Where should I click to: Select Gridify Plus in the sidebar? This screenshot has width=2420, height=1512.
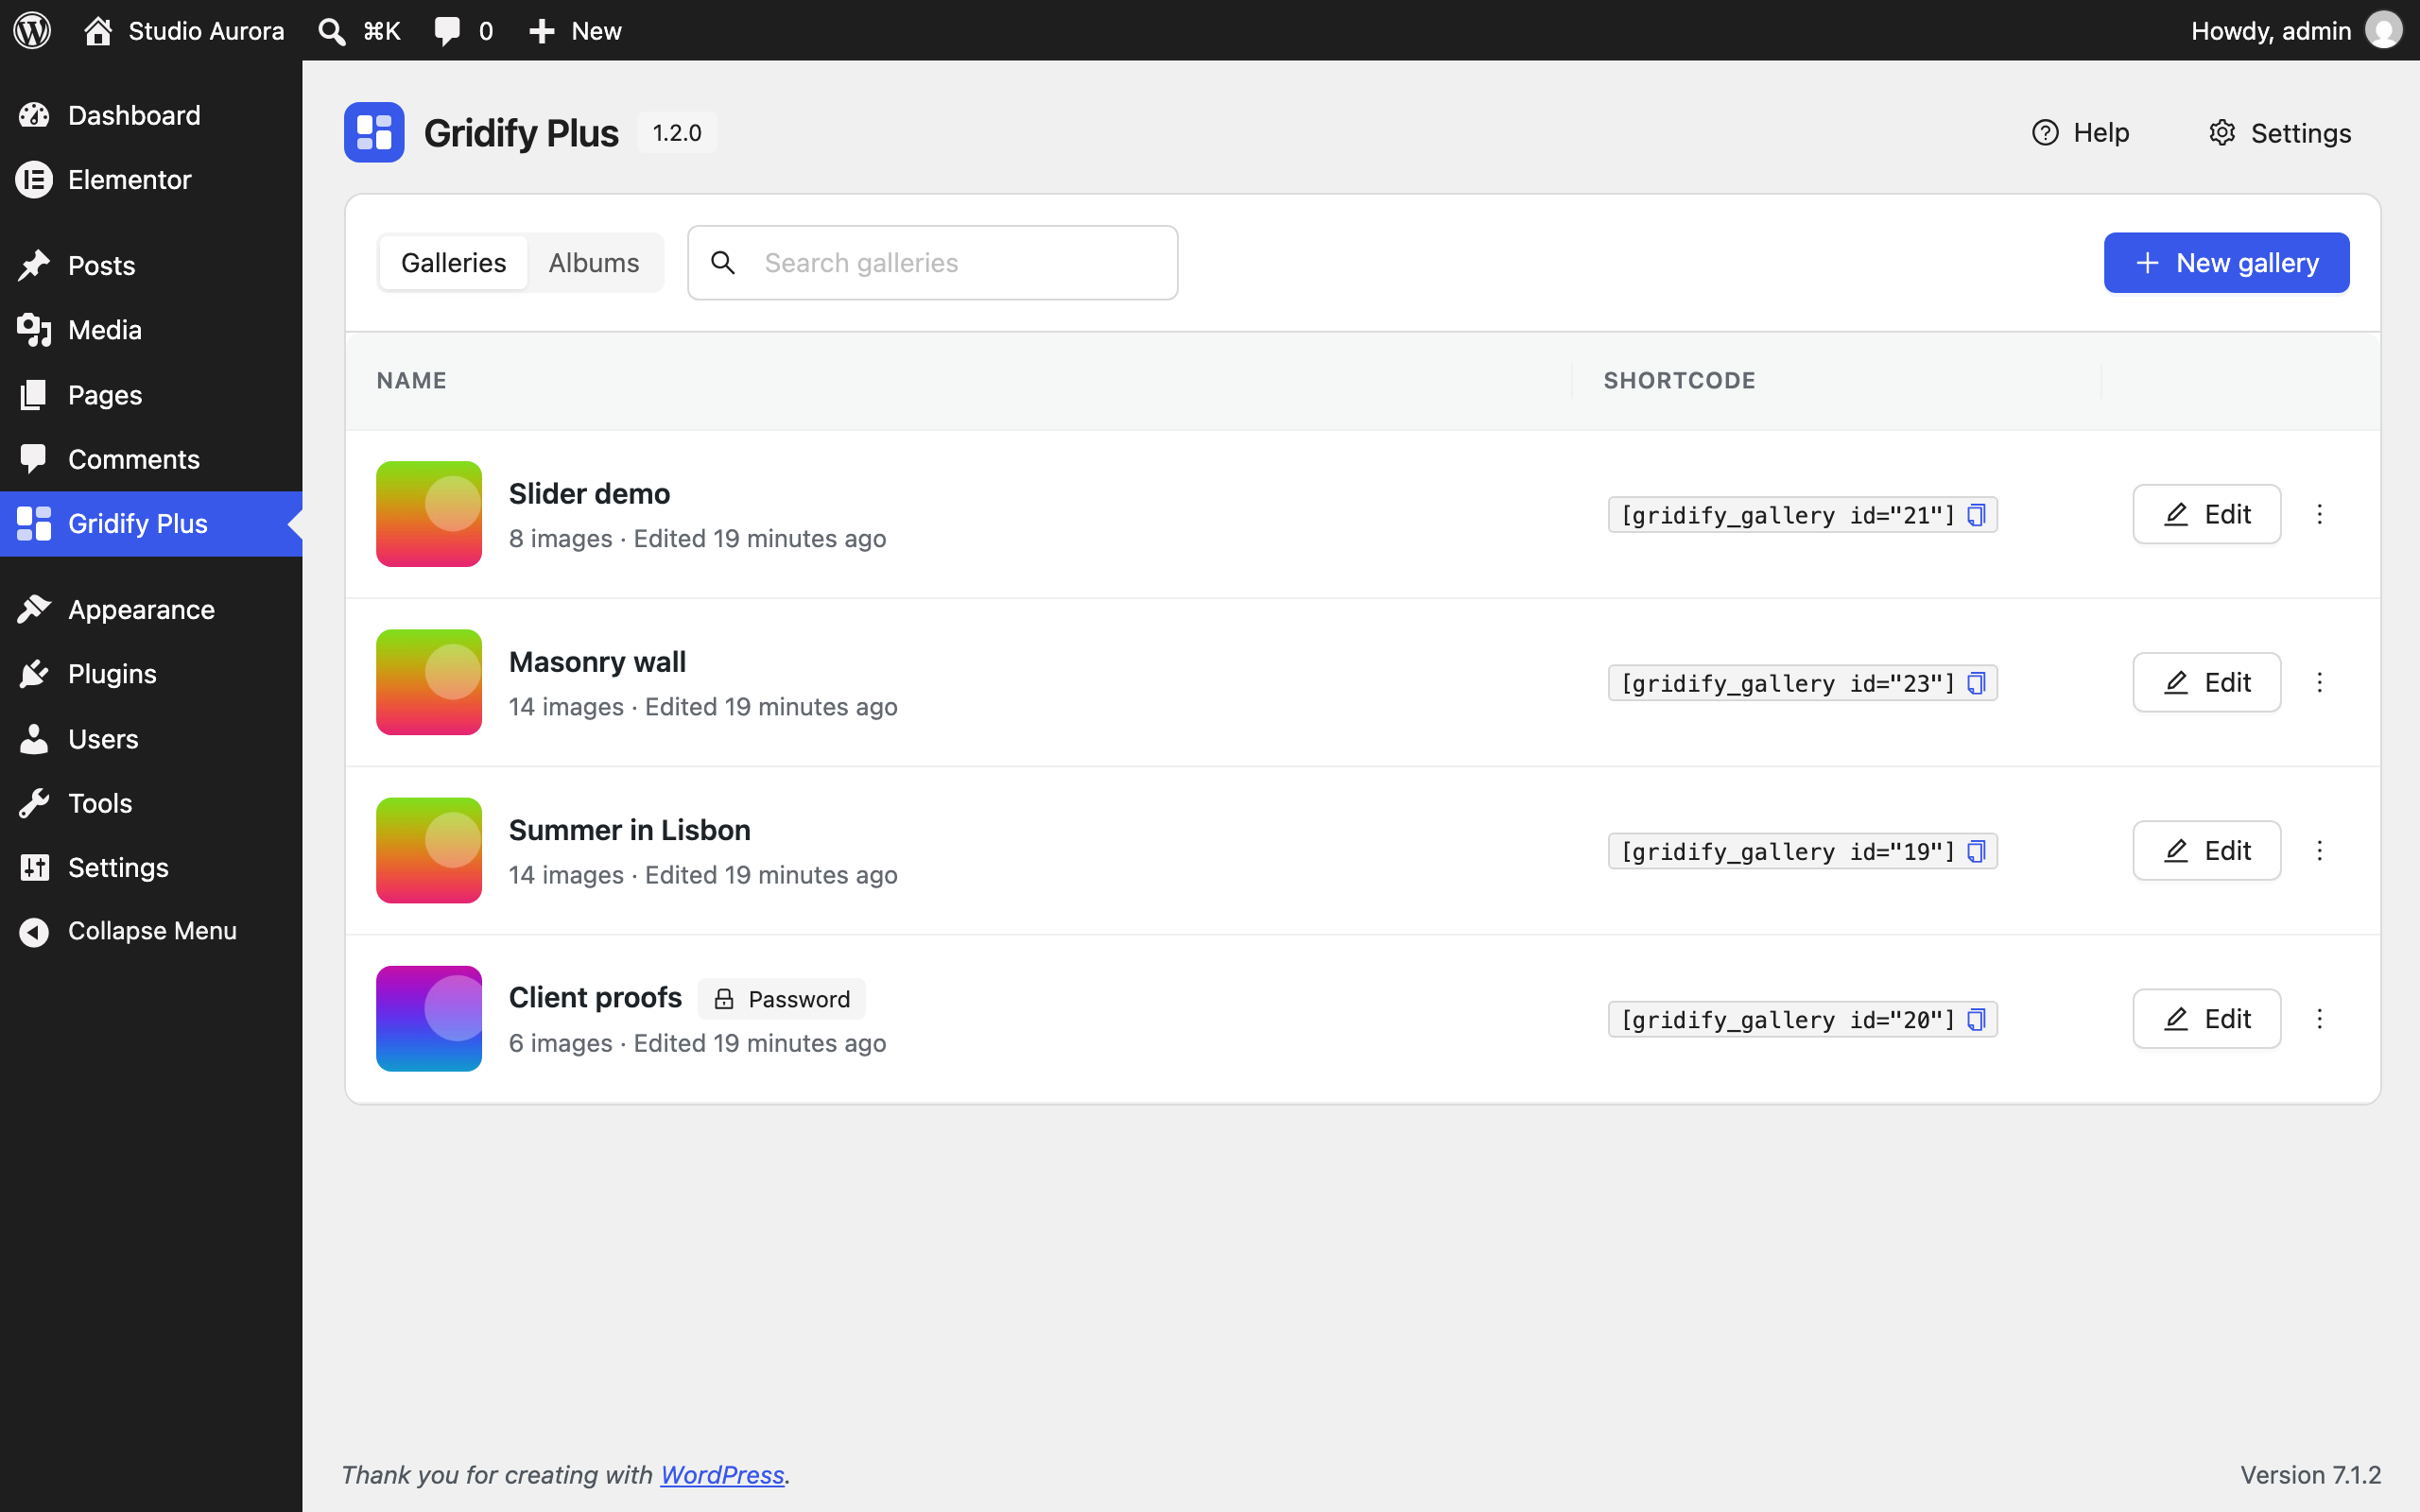pos(151,523)
